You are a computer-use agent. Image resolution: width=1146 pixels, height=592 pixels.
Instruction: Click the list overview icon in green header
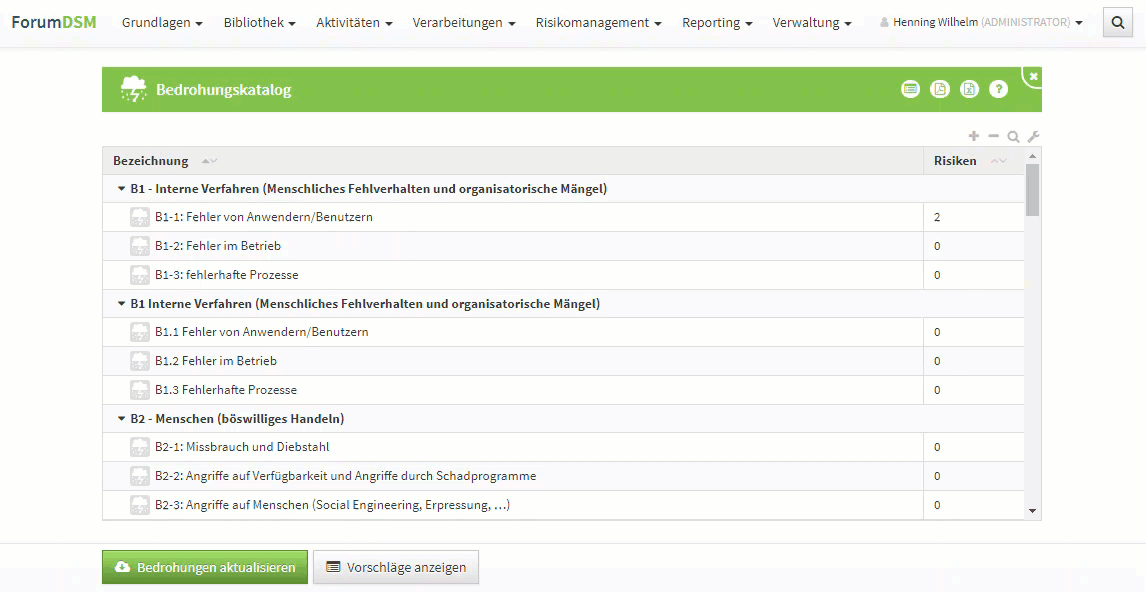910,88
